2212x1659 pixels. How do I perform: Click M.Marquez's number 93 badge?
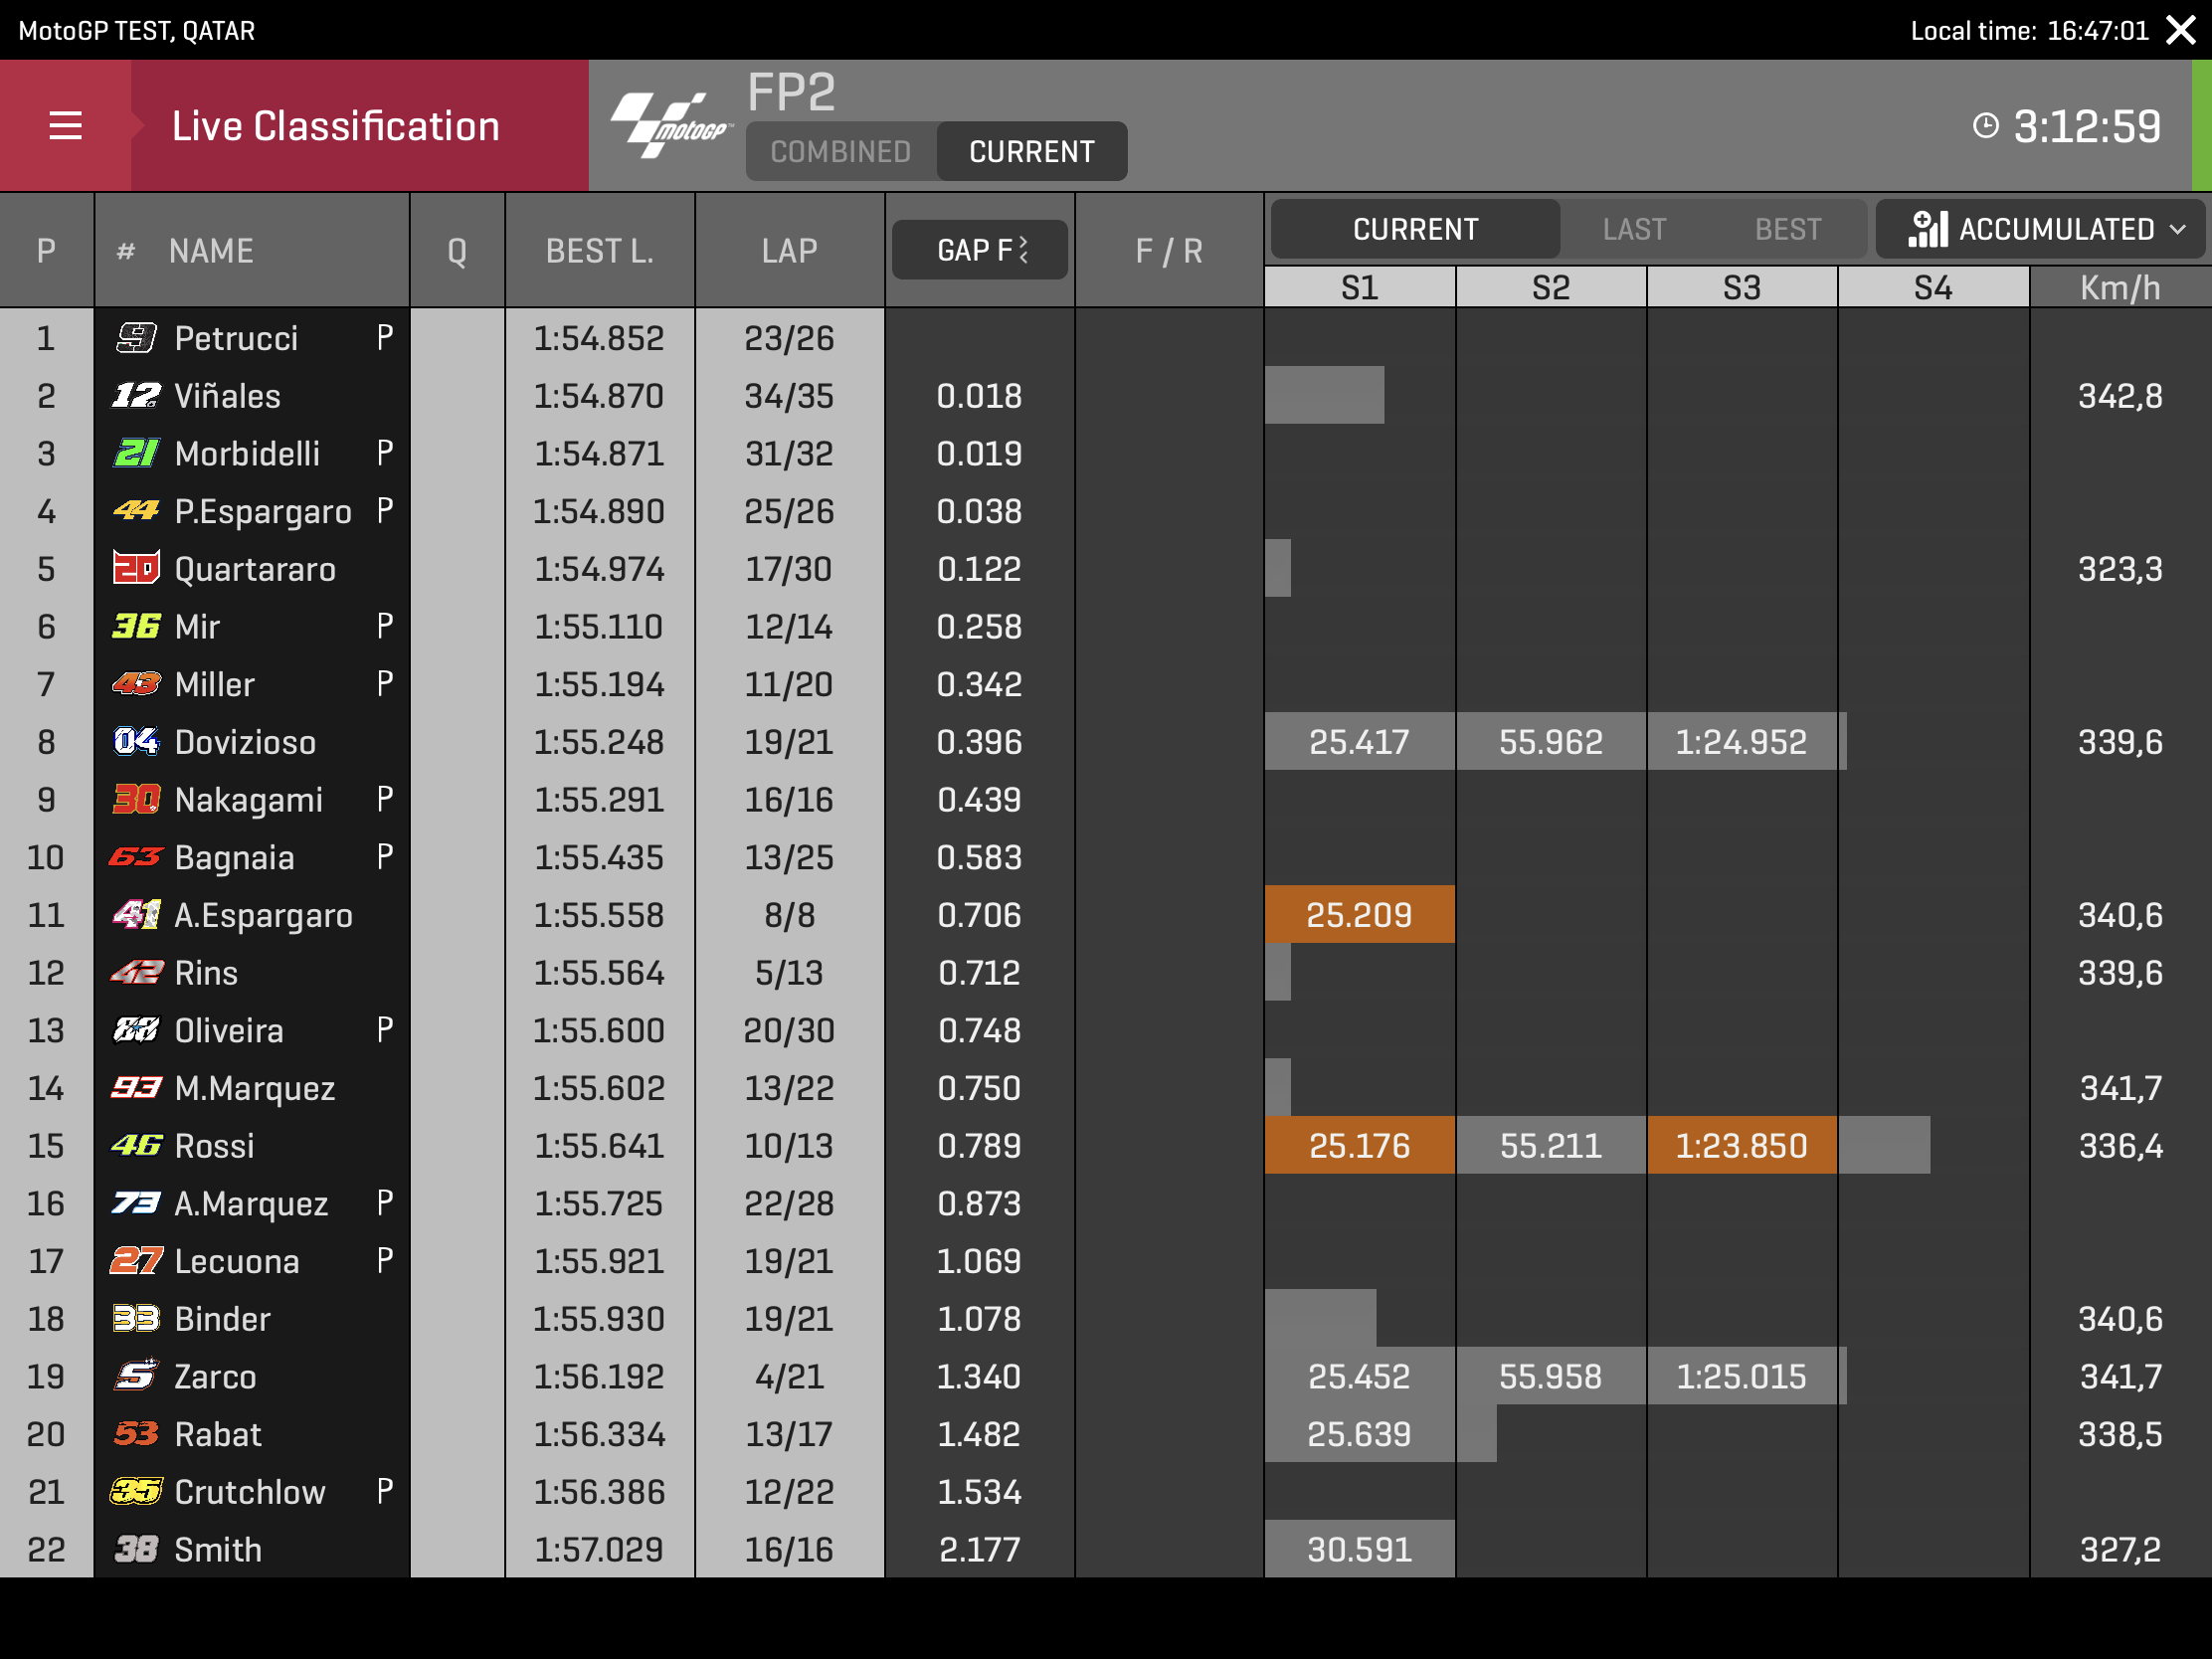136,1088
